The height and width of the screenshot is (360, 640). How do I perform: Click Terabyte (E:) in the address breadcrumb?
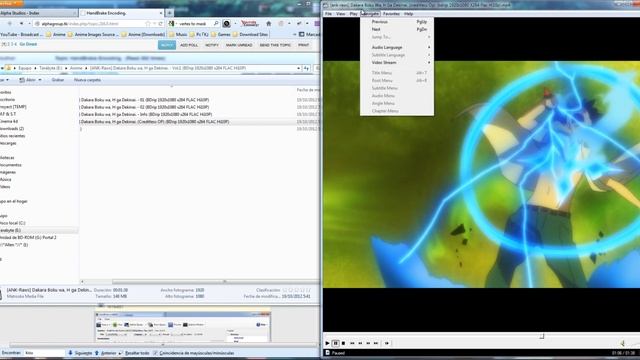51,68
